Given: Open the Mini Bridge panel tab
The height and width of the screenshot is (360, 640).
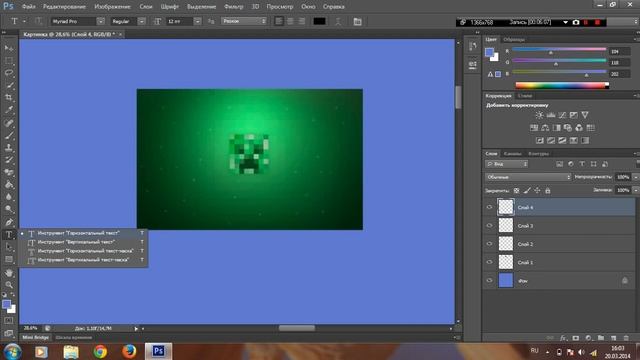Looking at the screenshot, I should click(x=36, y=338).
